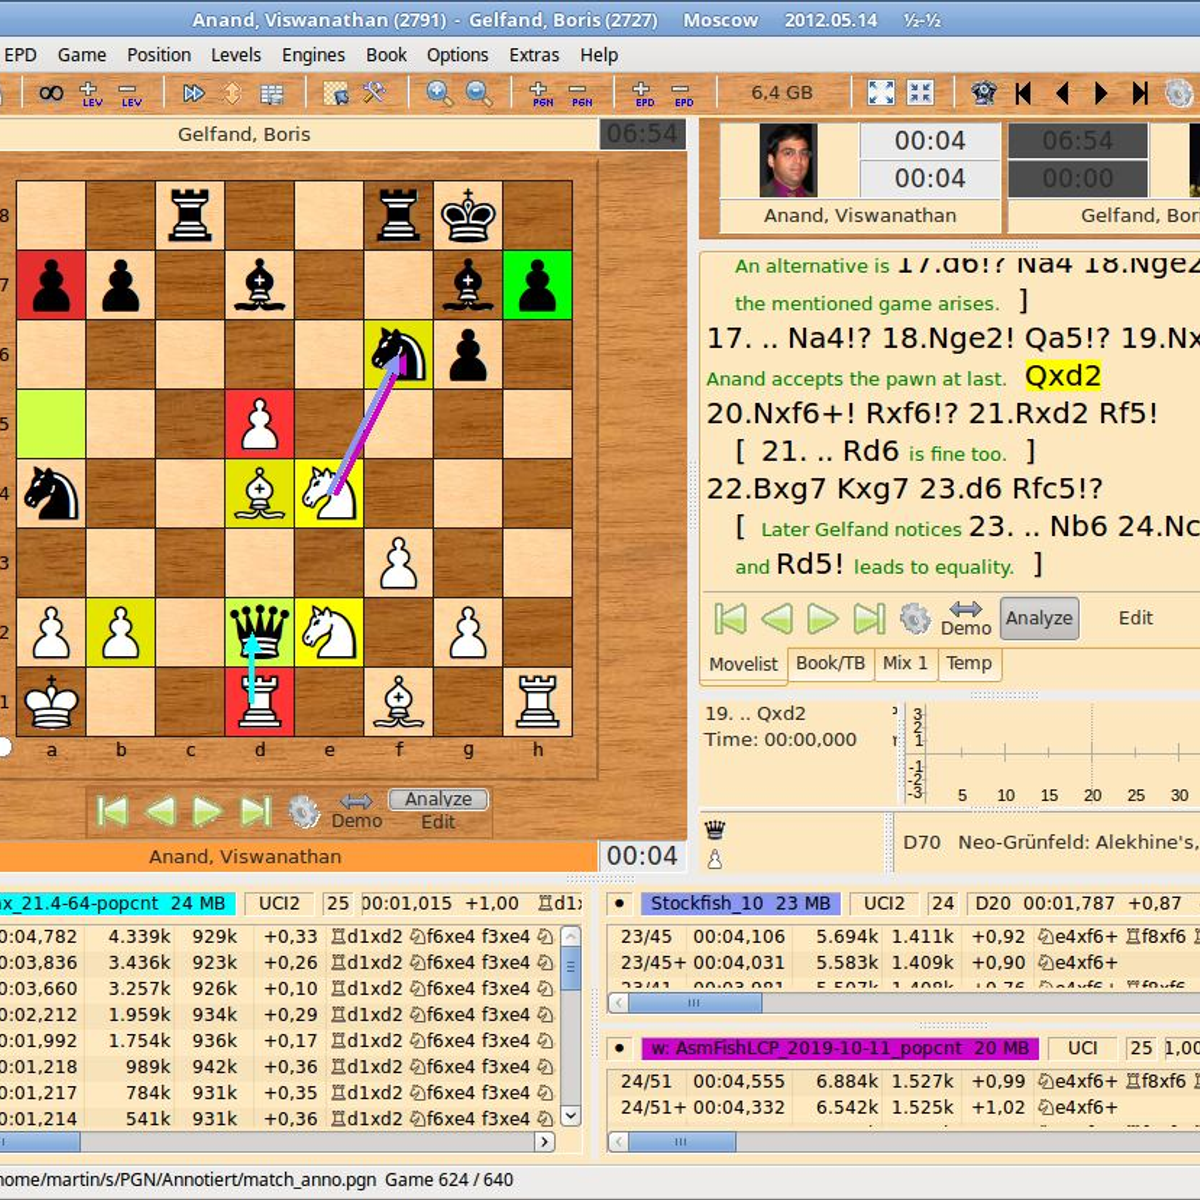Open engine setup via the knight-gear toolbar icon
Image resolution: width=1200 pixels, height=1200 pixels.
(984, 93)
